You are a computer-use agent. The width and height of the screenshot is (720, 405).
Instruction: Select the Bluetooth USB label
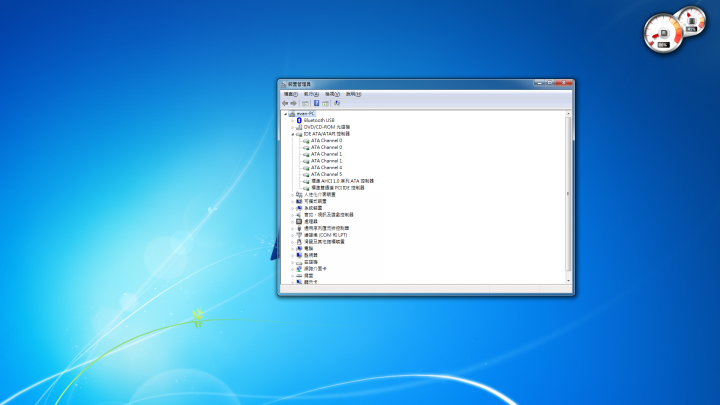[x=319, y=120]
